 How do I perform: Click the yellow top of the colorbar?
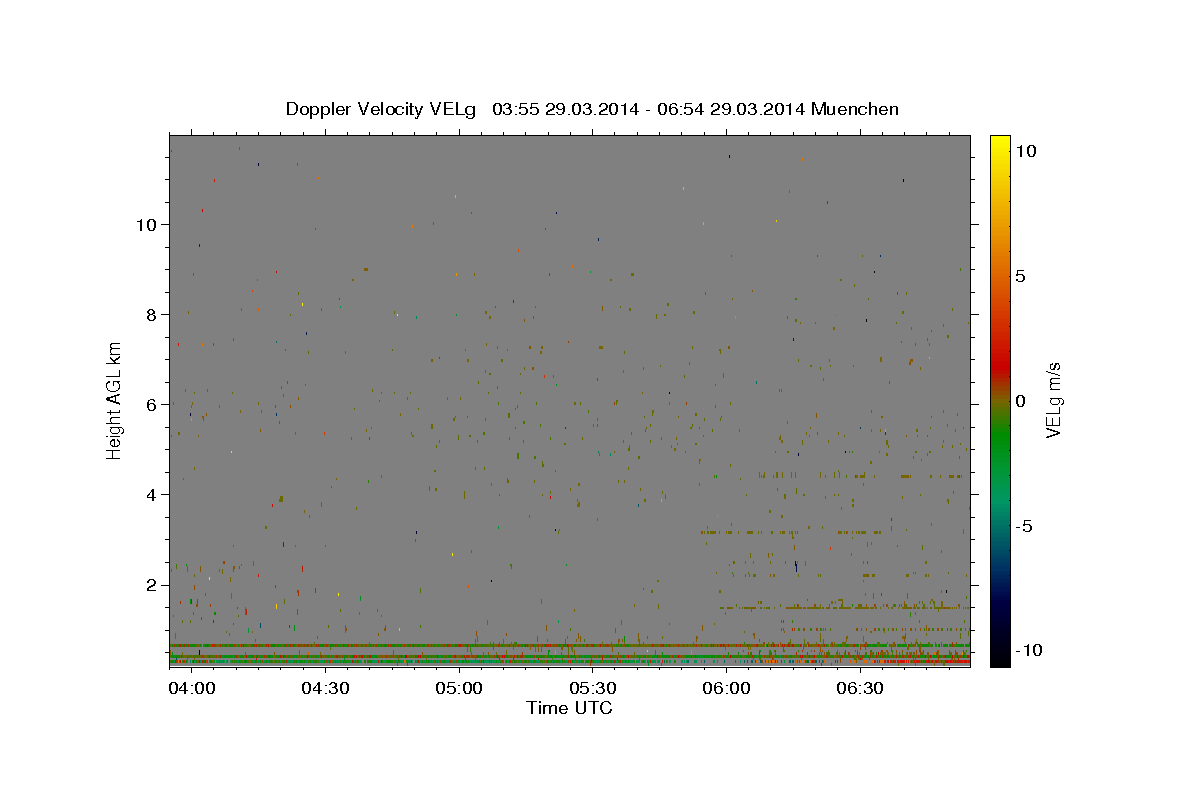(999, 145)
